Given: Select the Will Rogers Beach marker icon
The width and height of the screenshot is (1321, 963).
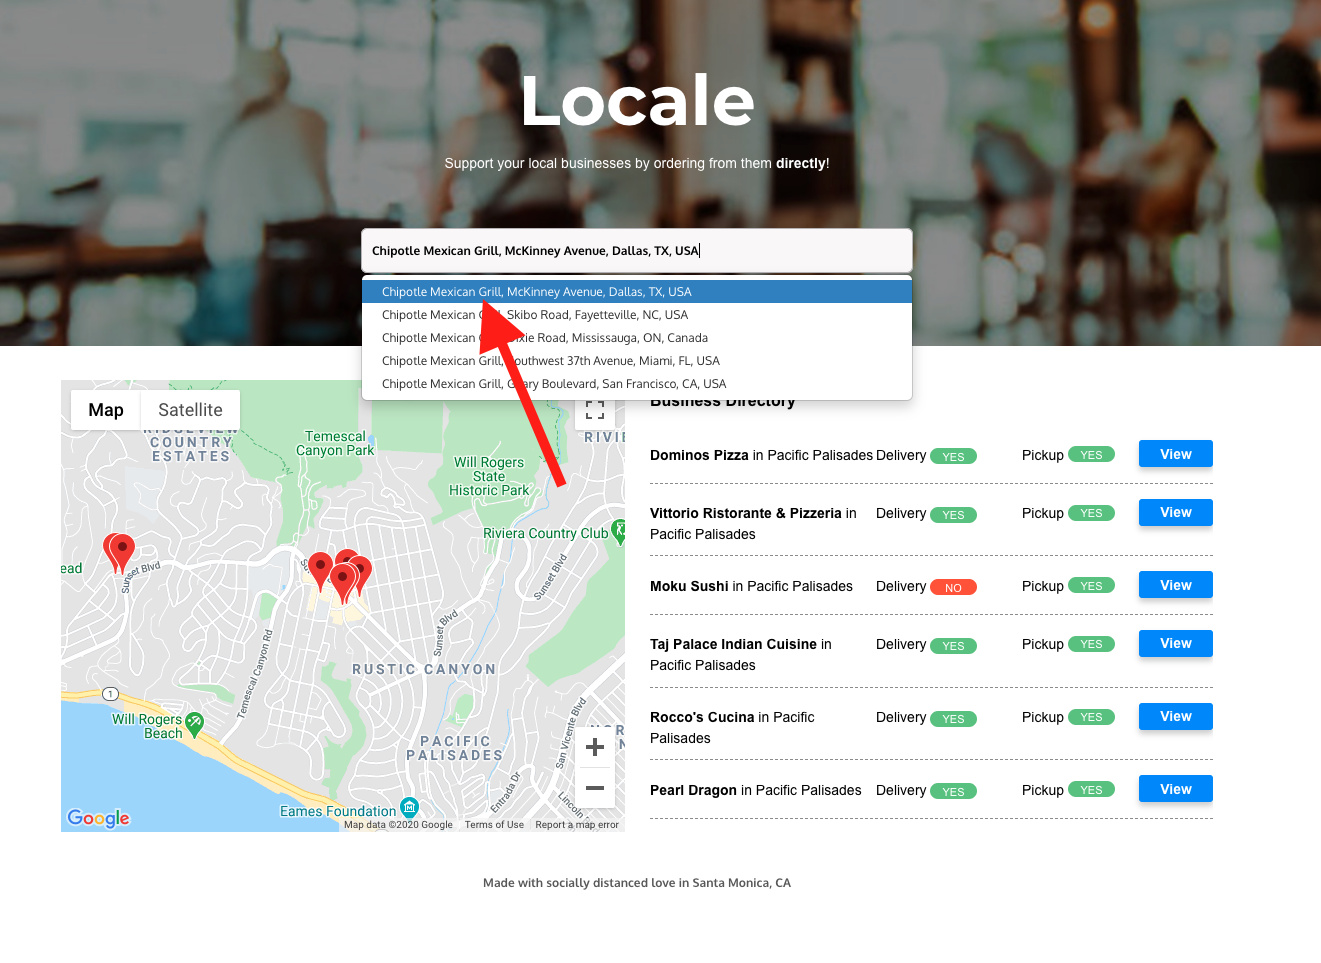Looking at the screenshot, I should click(195, 722).
